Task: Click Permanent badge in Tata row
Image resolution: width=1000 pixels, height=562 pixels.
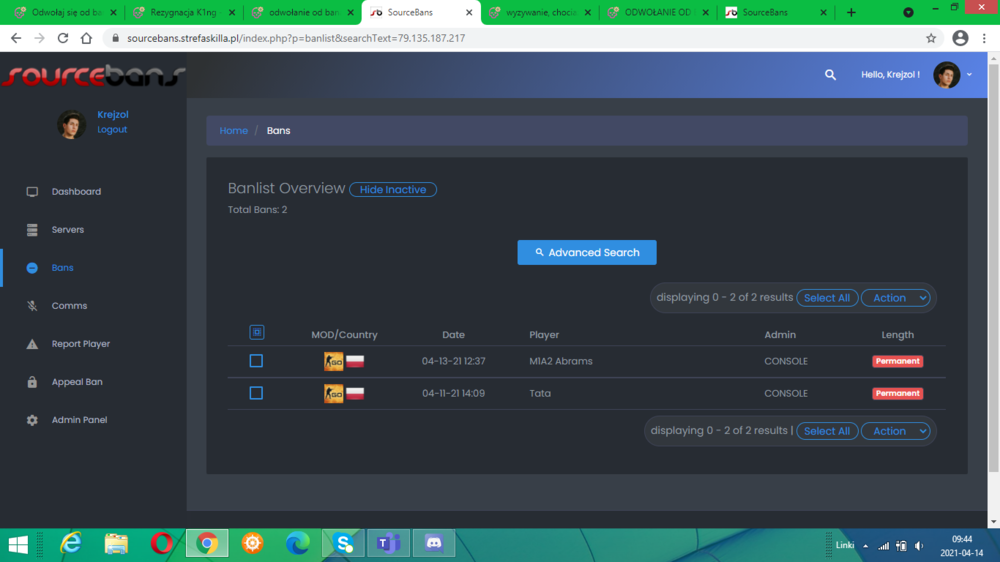Action: pos(897,394)
